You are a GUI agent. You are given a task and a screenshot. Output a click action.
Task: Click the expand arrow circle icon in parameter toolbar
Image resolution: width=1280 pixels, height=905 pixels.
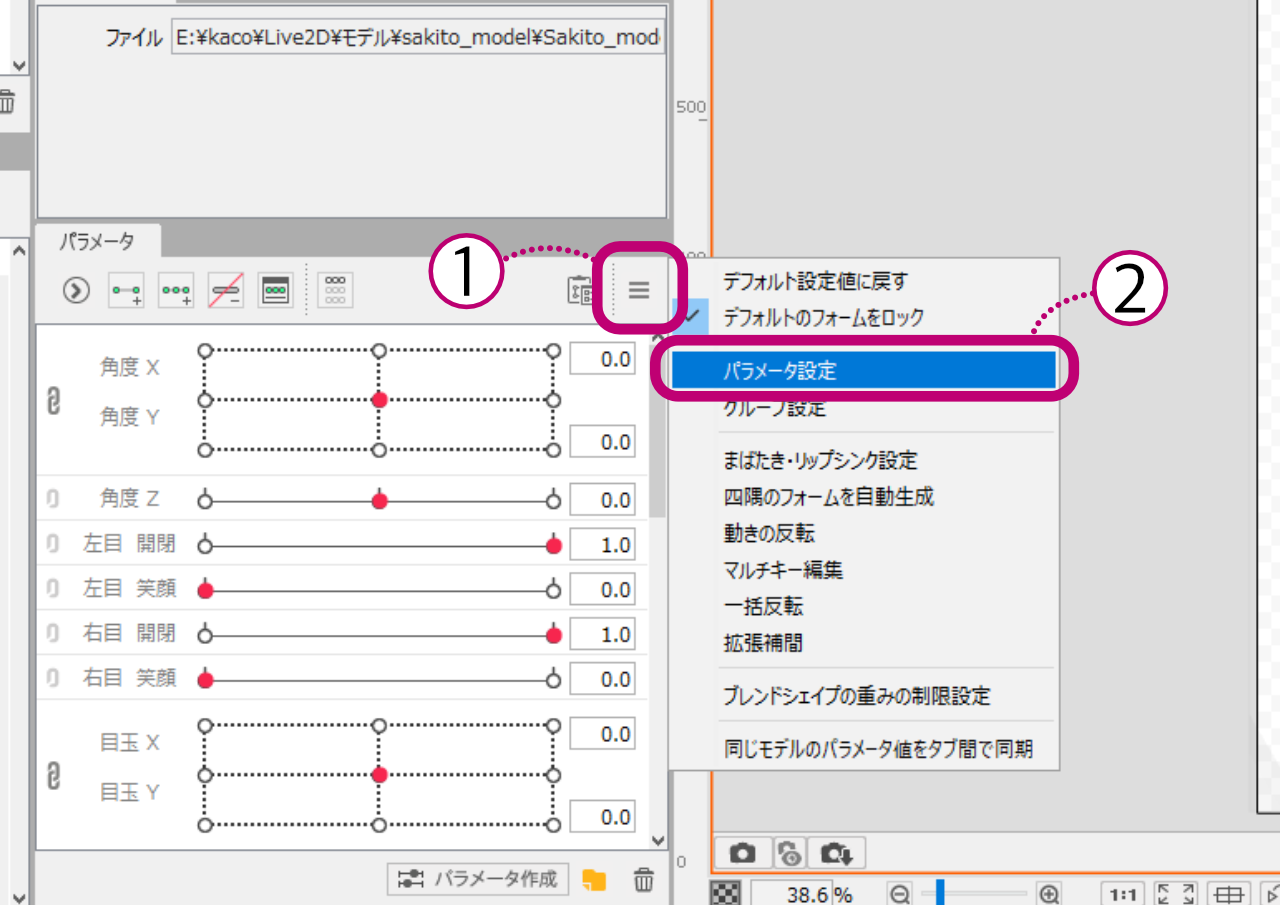76,290
